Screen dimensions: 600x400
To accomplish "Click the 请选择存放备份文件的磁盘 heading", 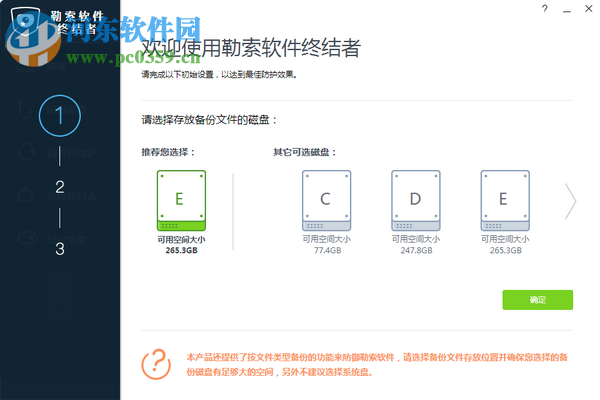I will tap(209, 120).
